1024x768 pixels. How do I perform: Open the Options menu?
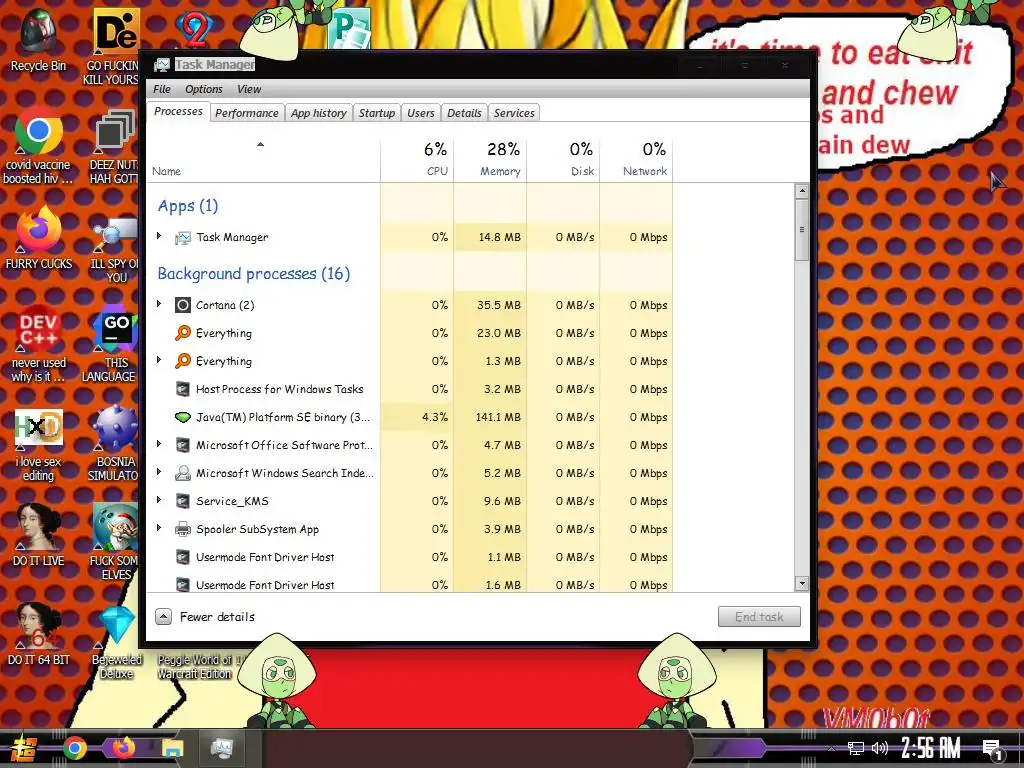(x=204, y=89)
